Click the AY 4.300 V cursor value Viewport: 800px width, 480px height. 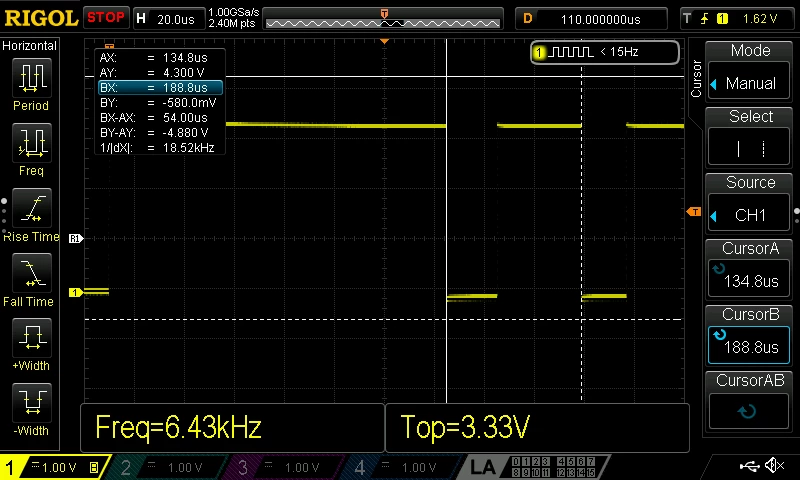tap(183, 72)
